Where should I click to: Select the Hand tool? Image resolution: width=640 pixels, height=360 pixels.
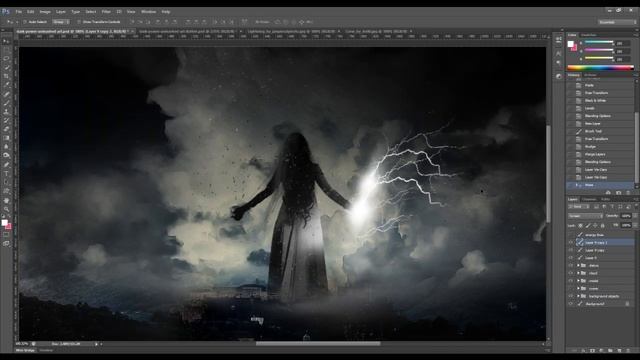6,200
